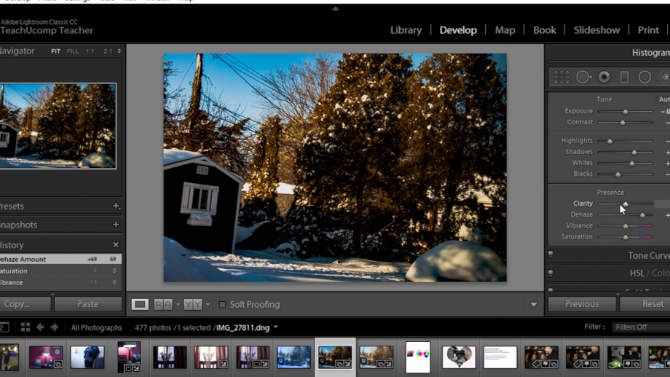Select the Saturation history step
Viewport: 670px width, 377px height.
point(61,271)
